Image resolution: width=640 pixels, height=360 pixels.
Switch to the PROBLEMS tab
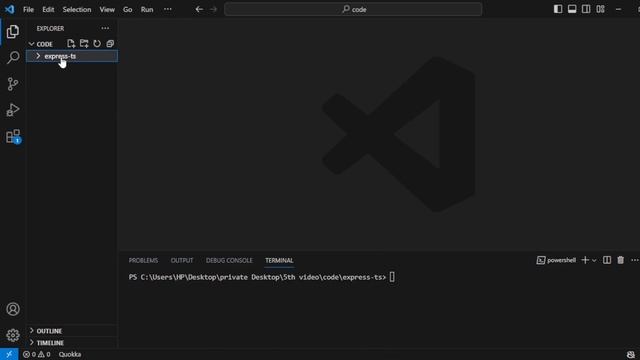click(143, 260)
